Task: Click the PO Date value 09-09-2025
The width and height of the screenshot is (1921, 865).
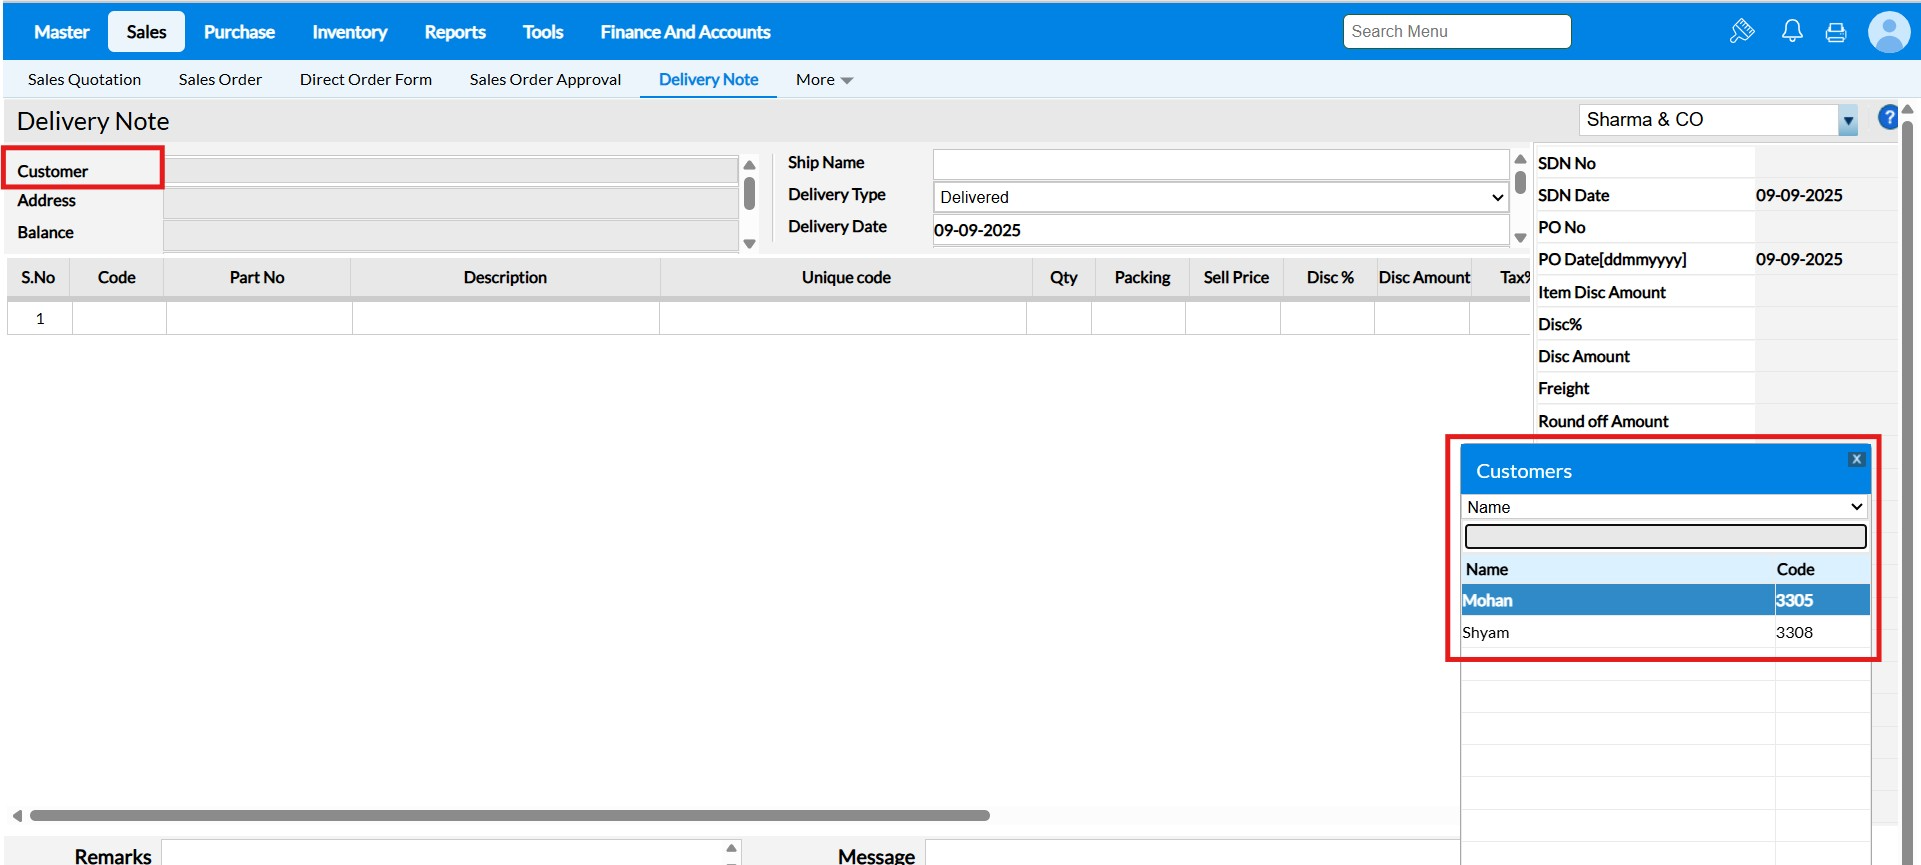Action: 1799,260
